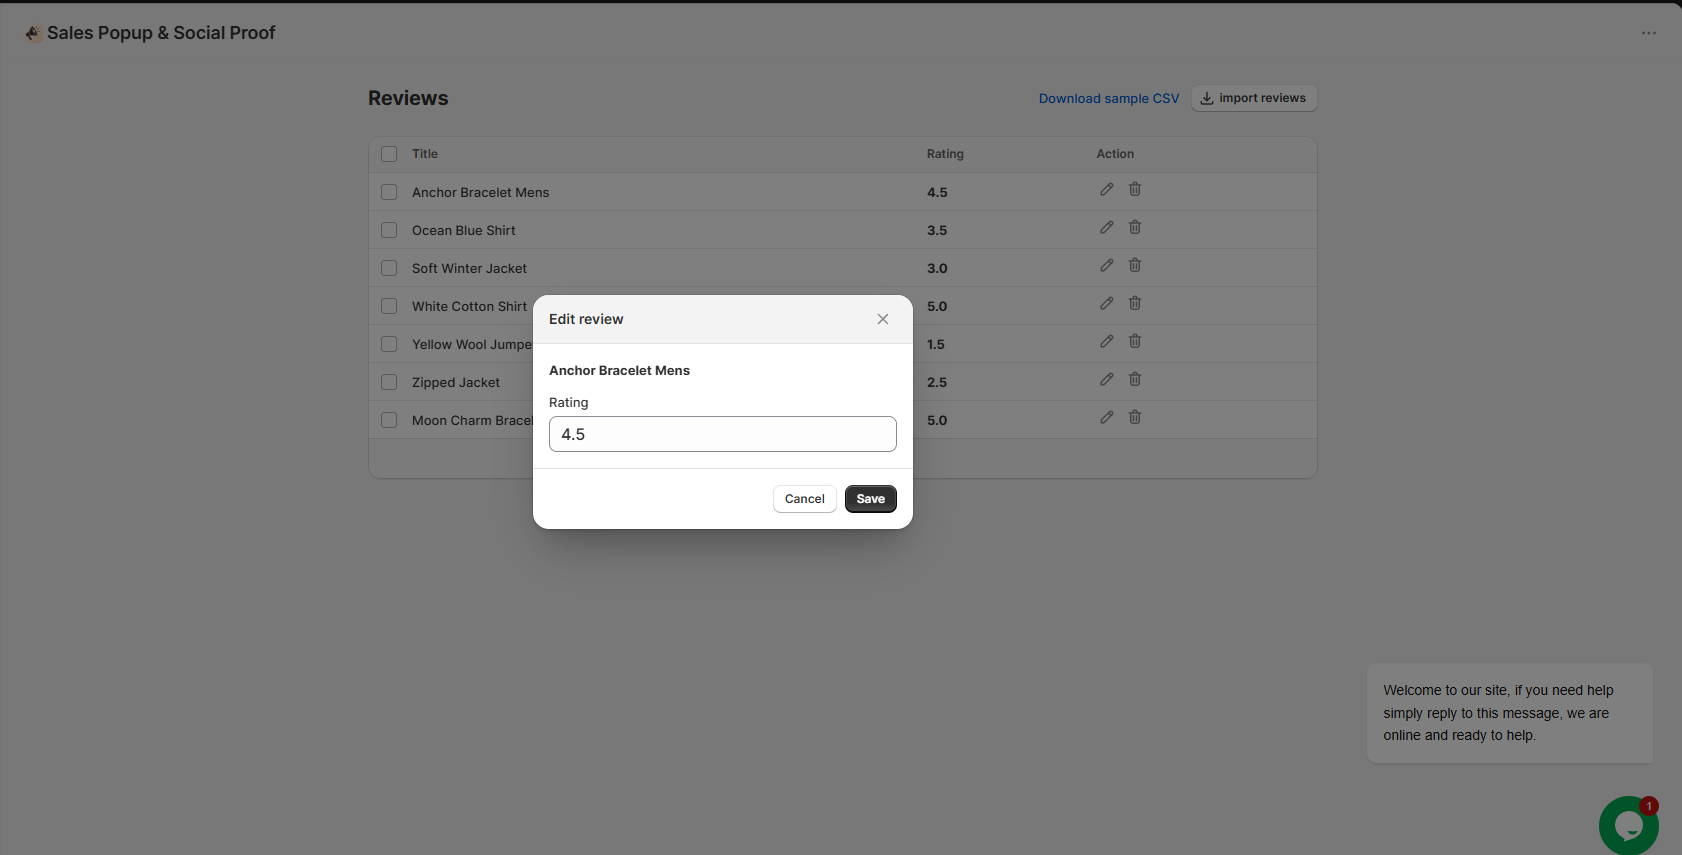Tick the Zipped Jacket row checkbox
The height and width of the screenshot is (855, 1682).
pos(389,382)
